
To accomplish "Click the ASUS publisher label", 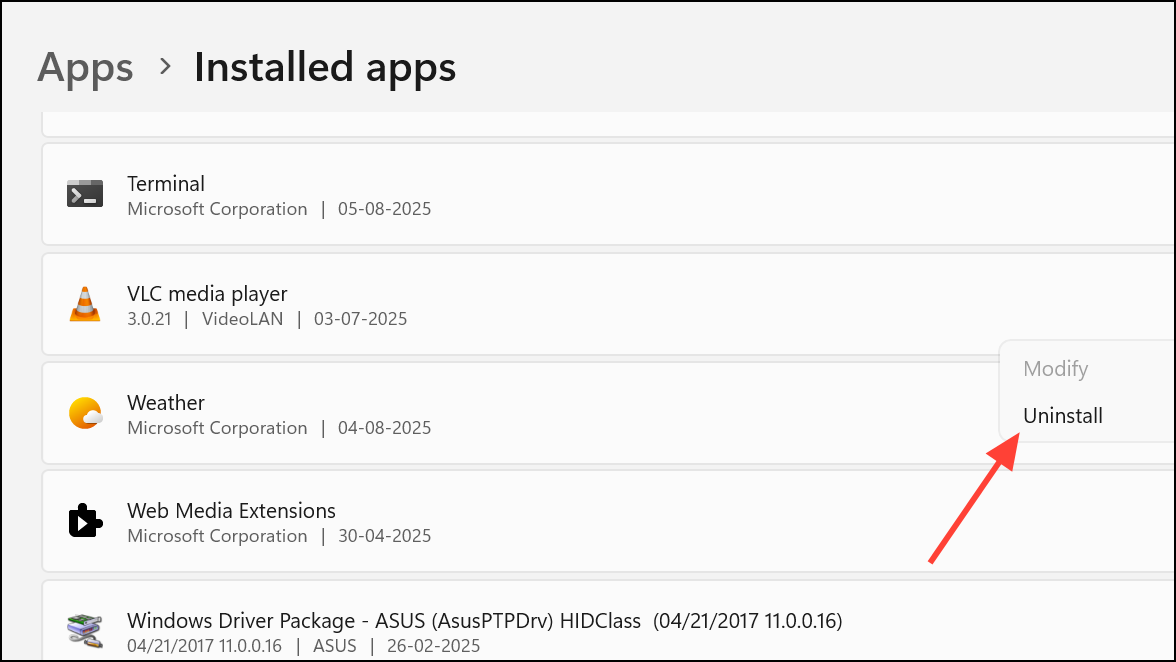I will tap(334, 645).
